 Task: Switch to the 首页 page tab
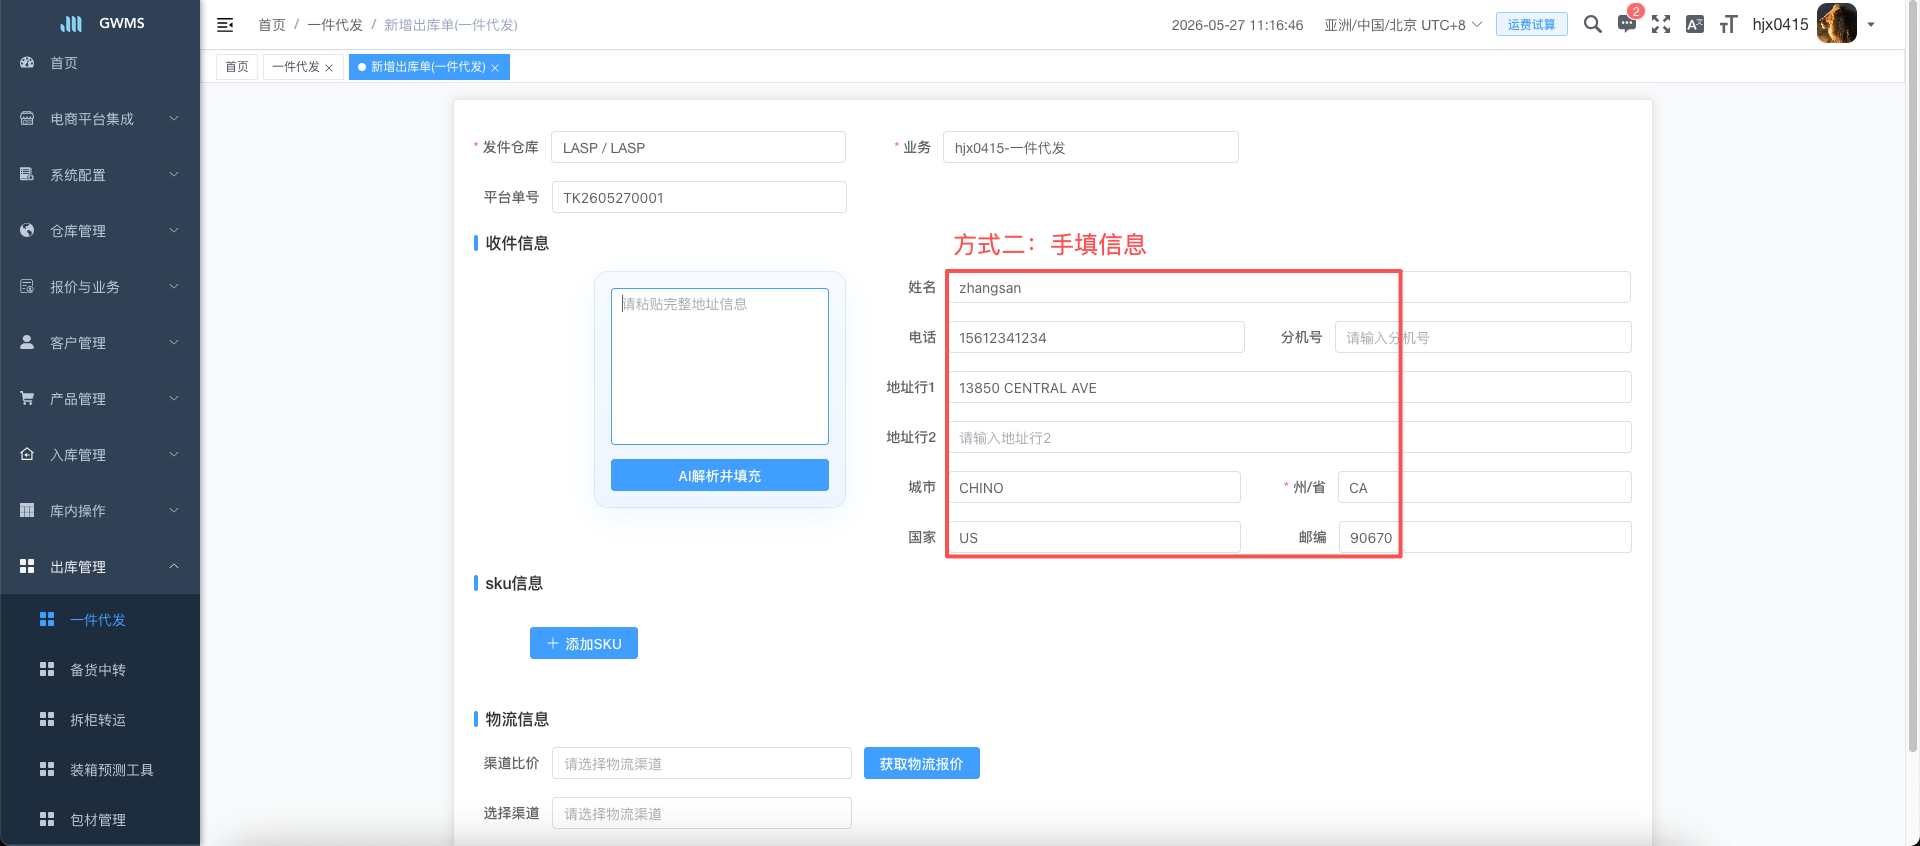coord(237,67)
